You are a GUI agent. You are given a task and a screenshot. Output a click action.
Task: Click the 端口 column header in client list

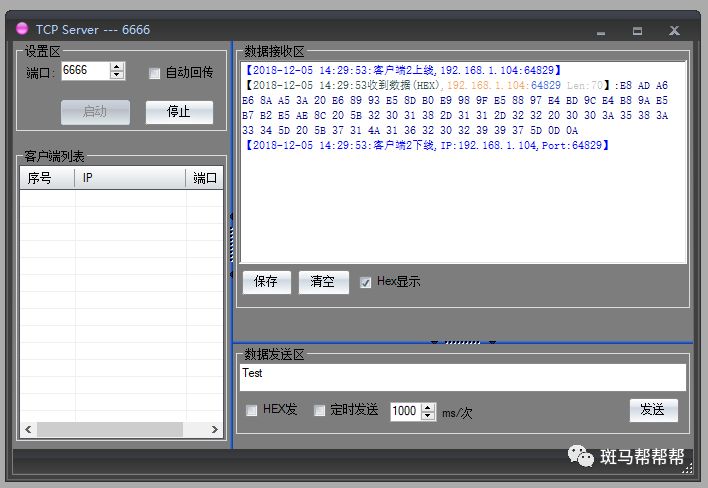(x=205, y=178)
